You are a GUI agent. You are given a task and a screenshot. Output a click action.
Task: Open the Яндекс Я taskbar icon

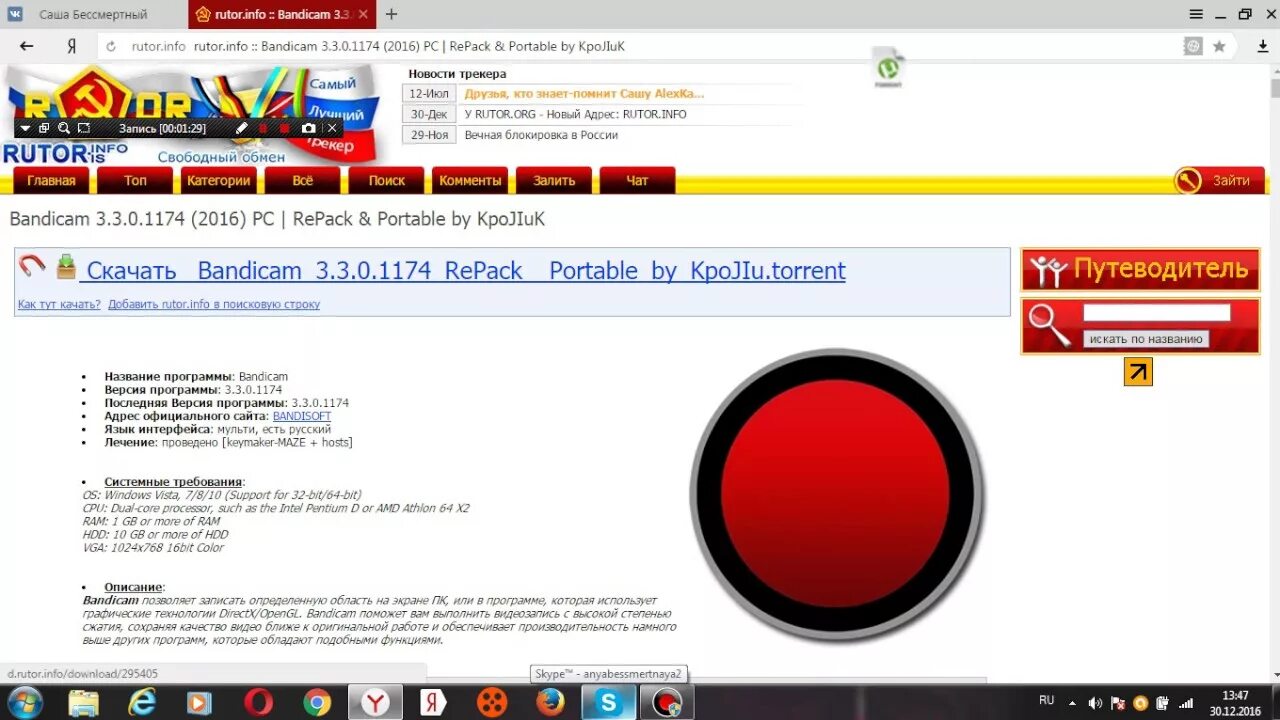pyautogui.click(x=433, y=703)
